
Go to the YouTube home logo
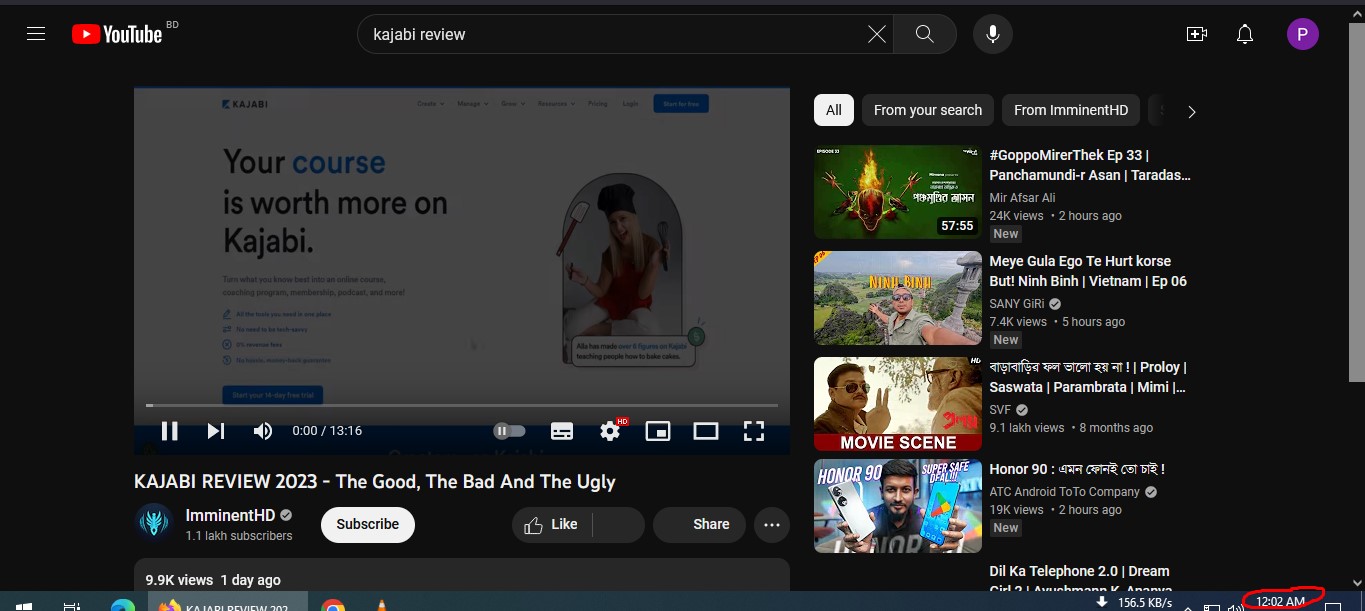tap(117, 34)
